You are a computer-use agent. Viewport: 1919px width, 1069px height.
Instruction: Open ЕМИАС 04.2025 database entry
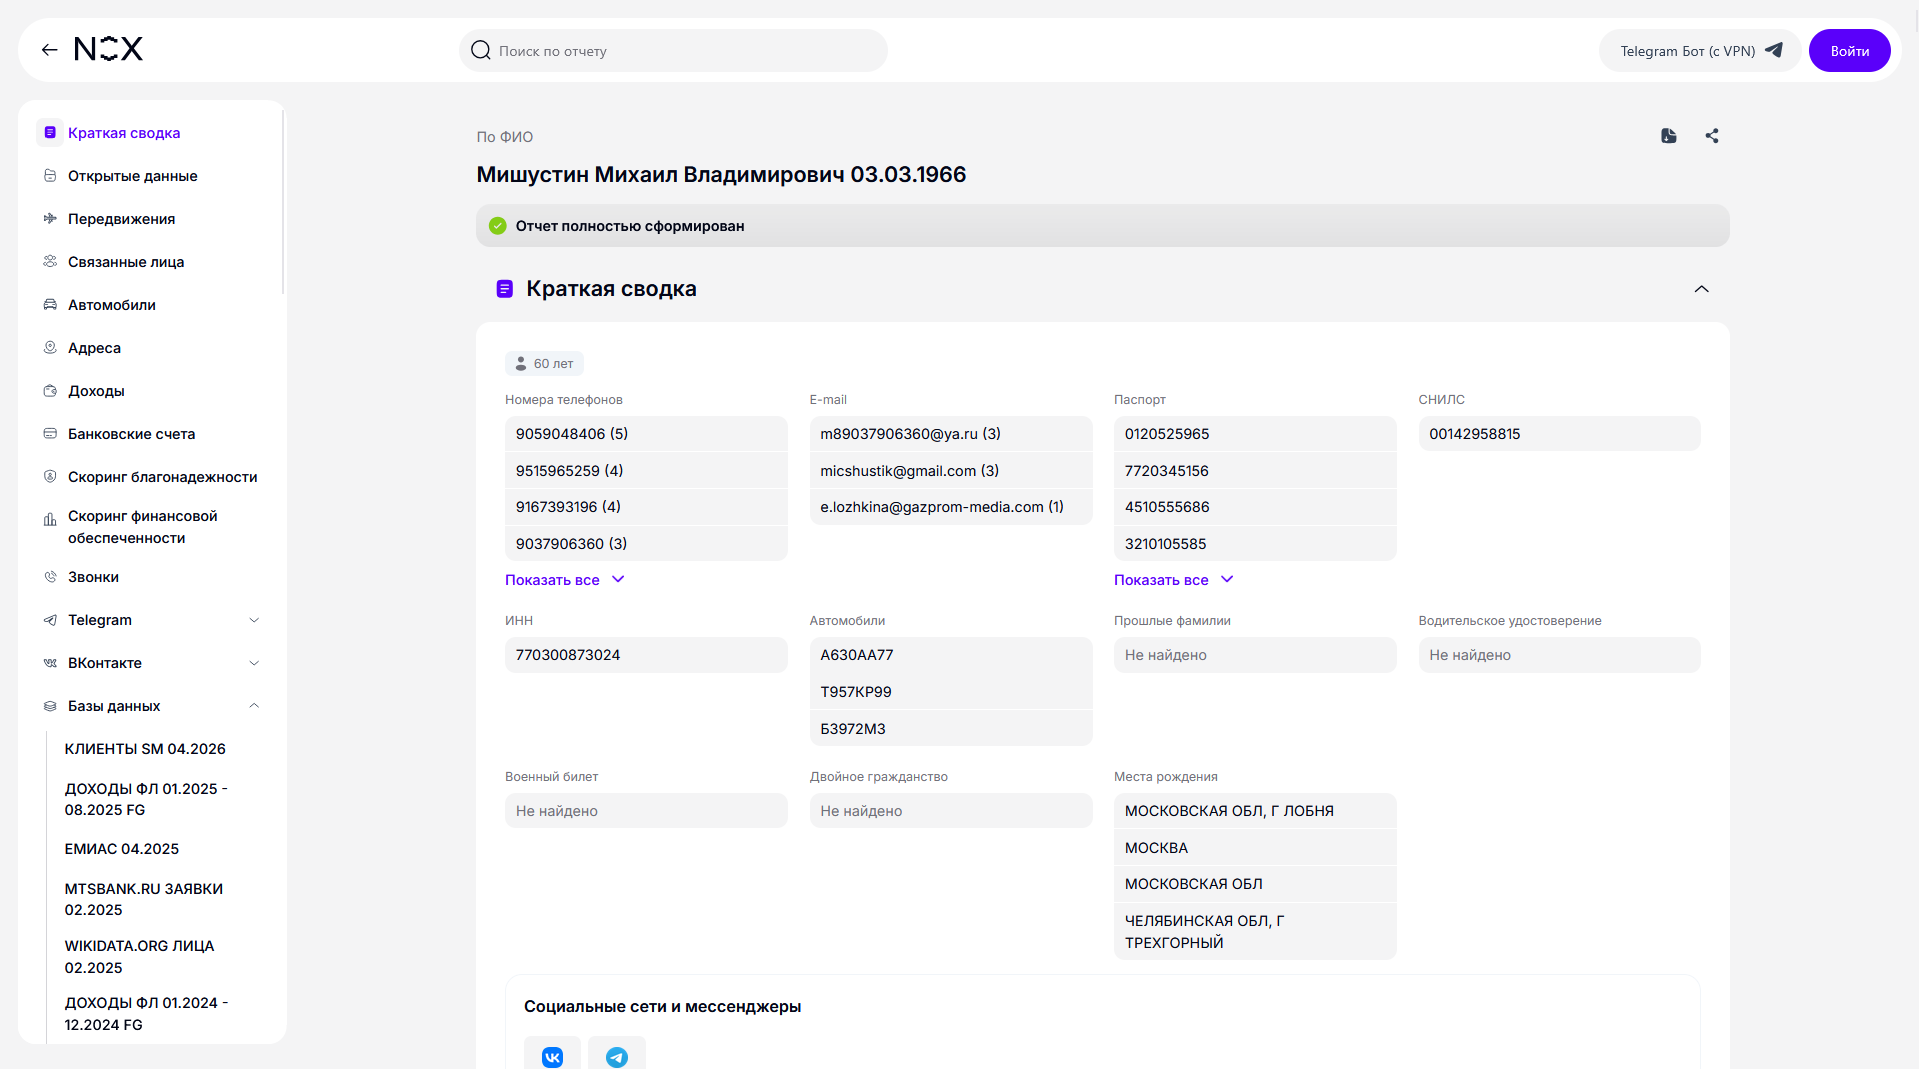tap(122, 849)
